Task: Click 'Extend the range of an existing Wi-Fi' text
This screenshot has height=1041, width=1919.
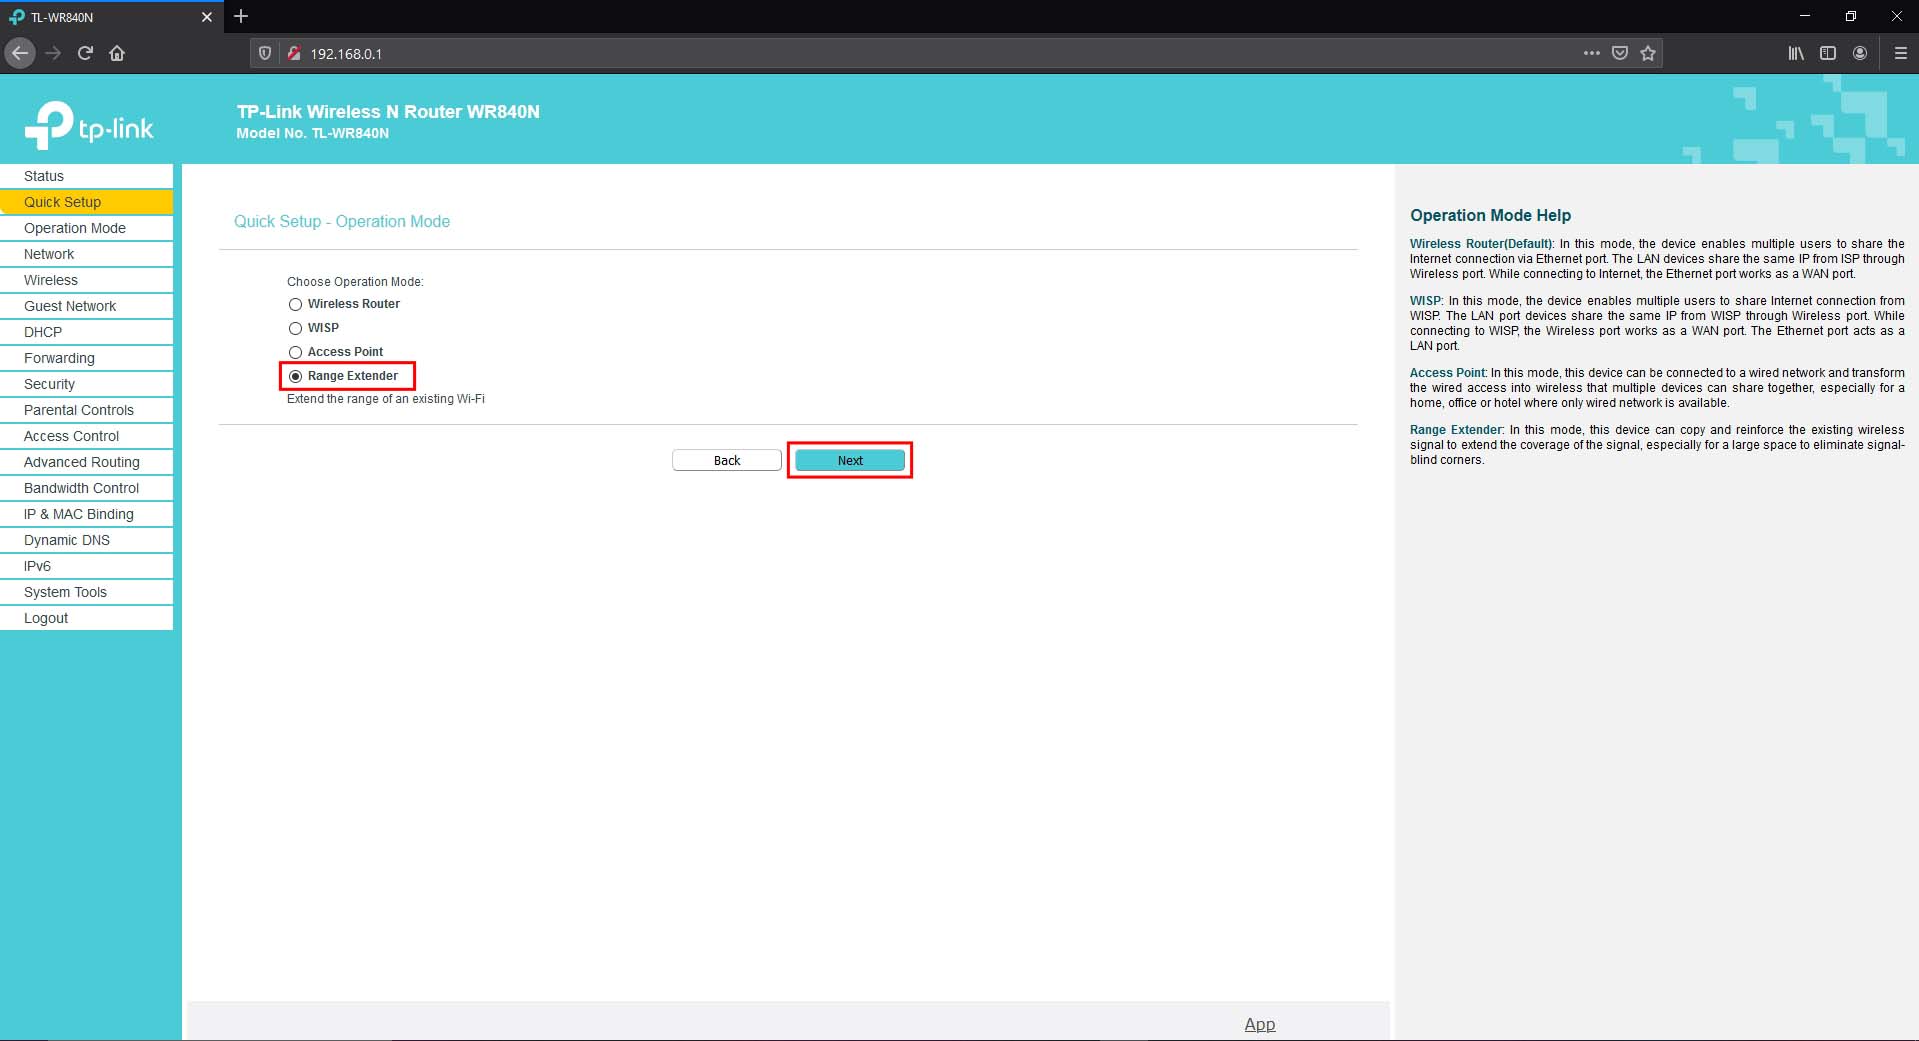Action: coord(386,399)
